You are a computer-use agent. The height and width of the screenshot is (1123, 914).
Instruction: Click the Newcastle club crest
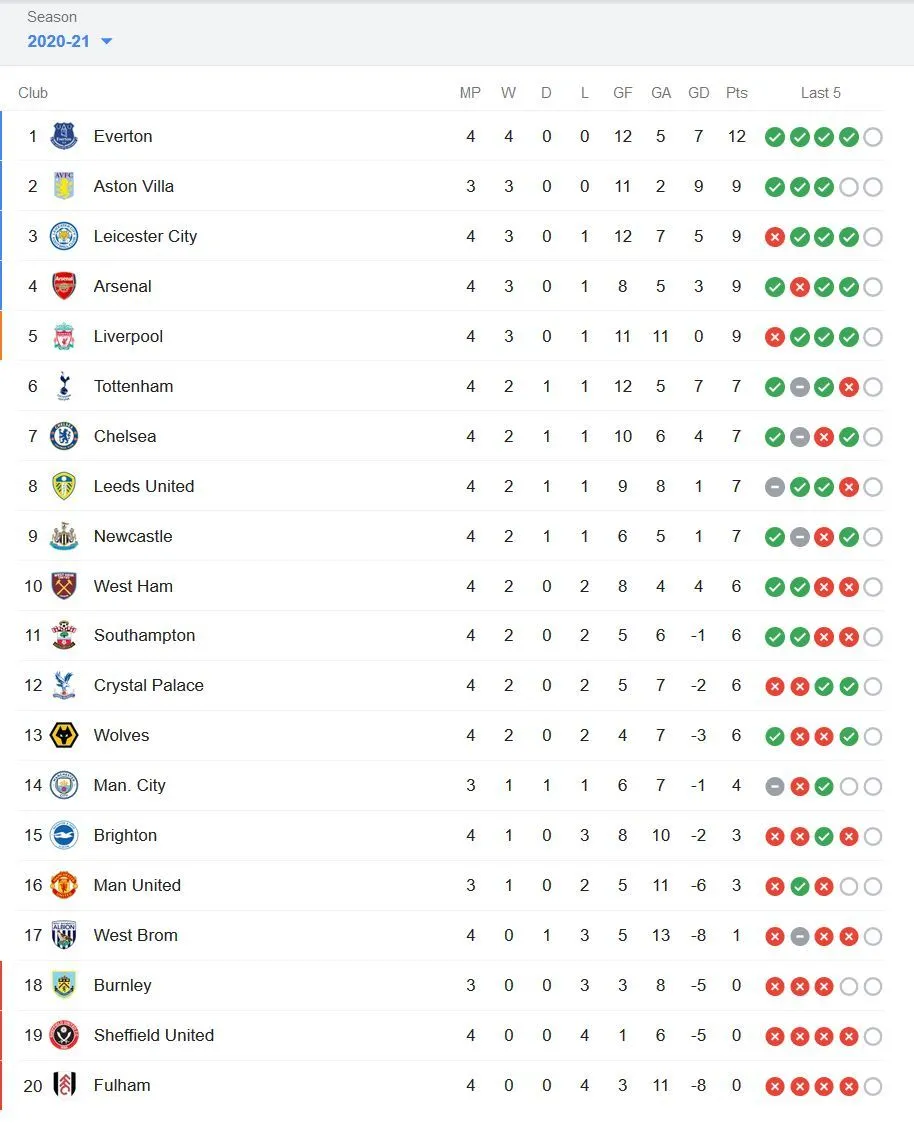(x=64, y=536)
